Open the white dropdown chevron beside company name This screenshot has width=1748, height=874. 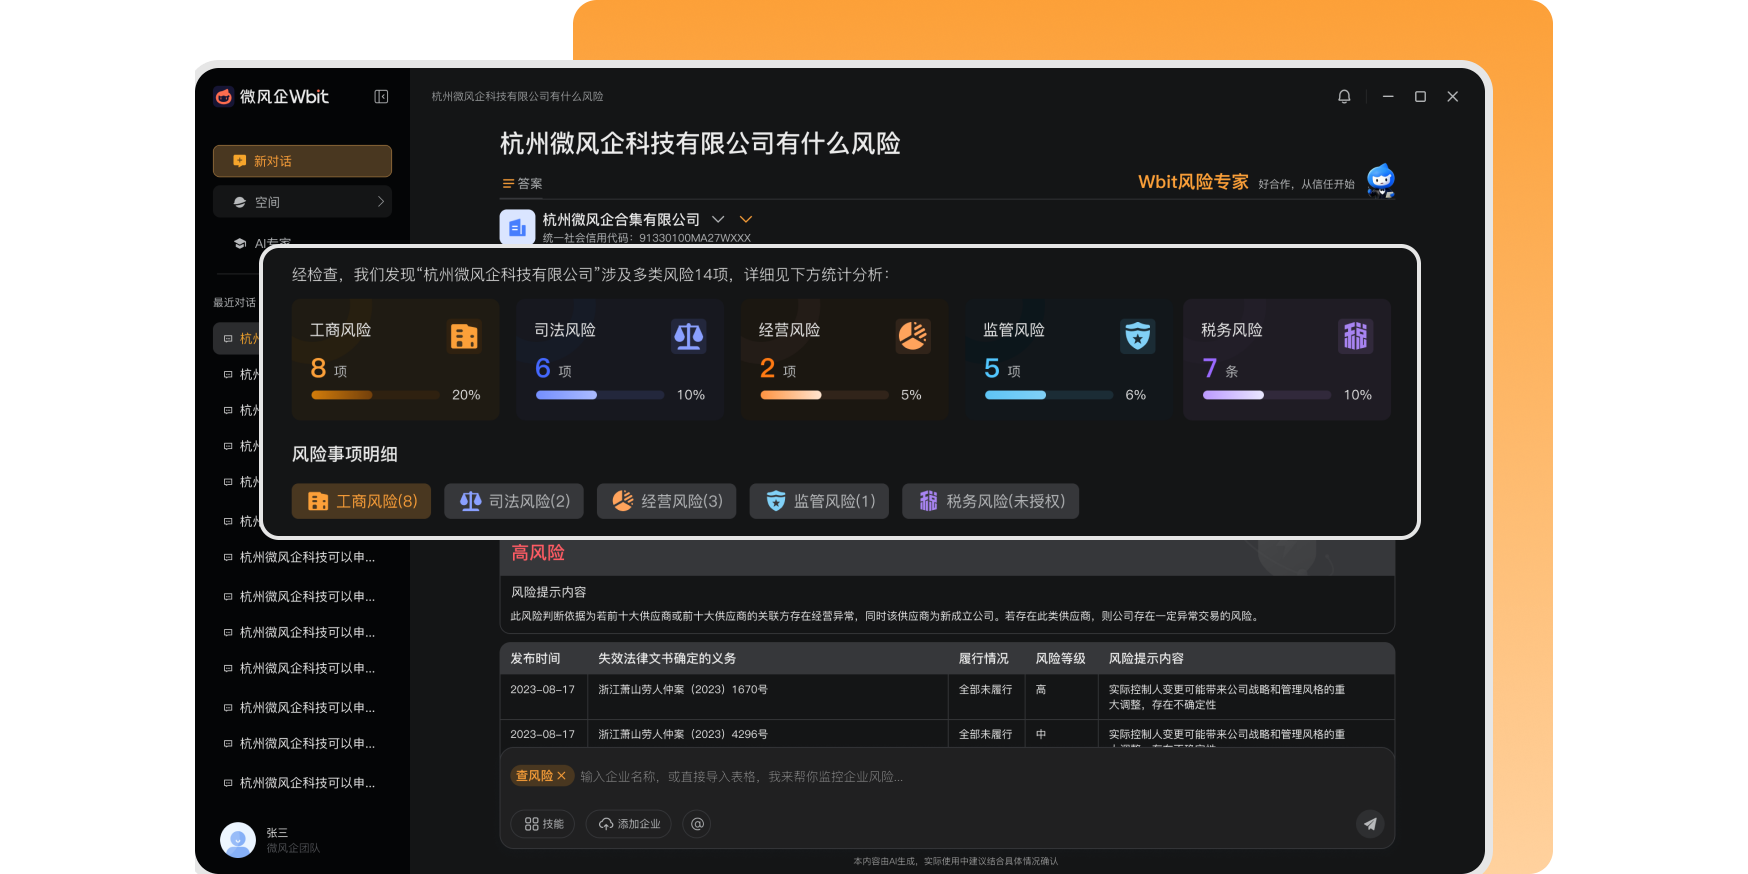718,219
